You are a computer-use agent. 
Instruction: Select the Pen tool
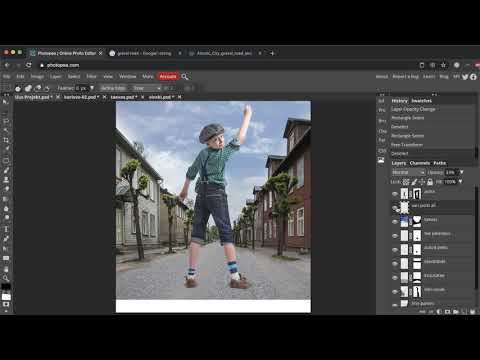coord(6,239)
